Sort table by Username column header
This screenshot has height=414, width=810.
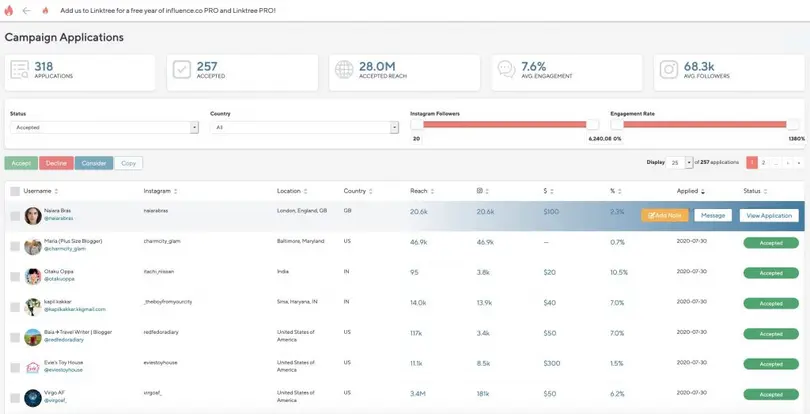(x=40, y=191)
